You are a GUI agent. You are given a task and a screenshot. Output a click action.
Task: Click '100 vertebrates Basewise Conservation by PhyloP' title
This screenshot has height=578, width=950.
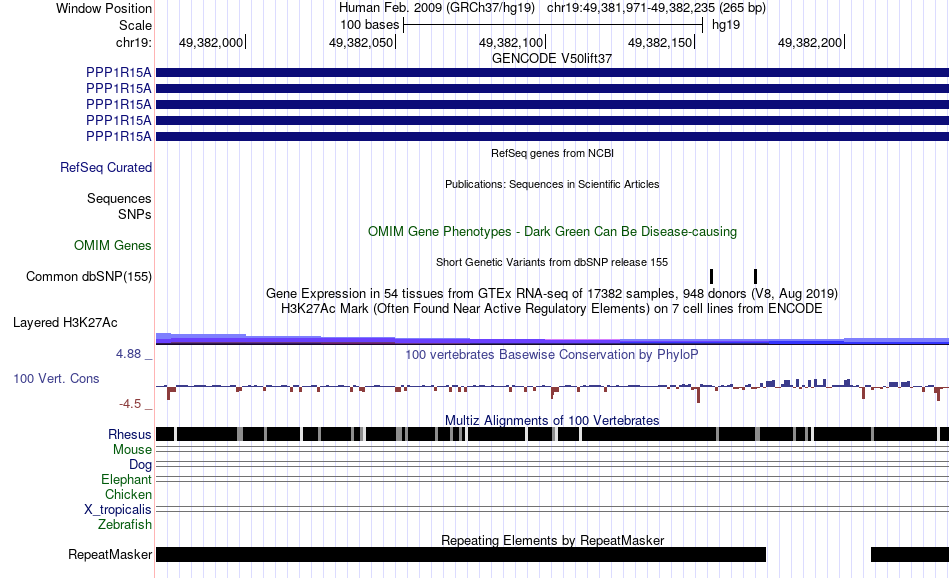(552, 354)
